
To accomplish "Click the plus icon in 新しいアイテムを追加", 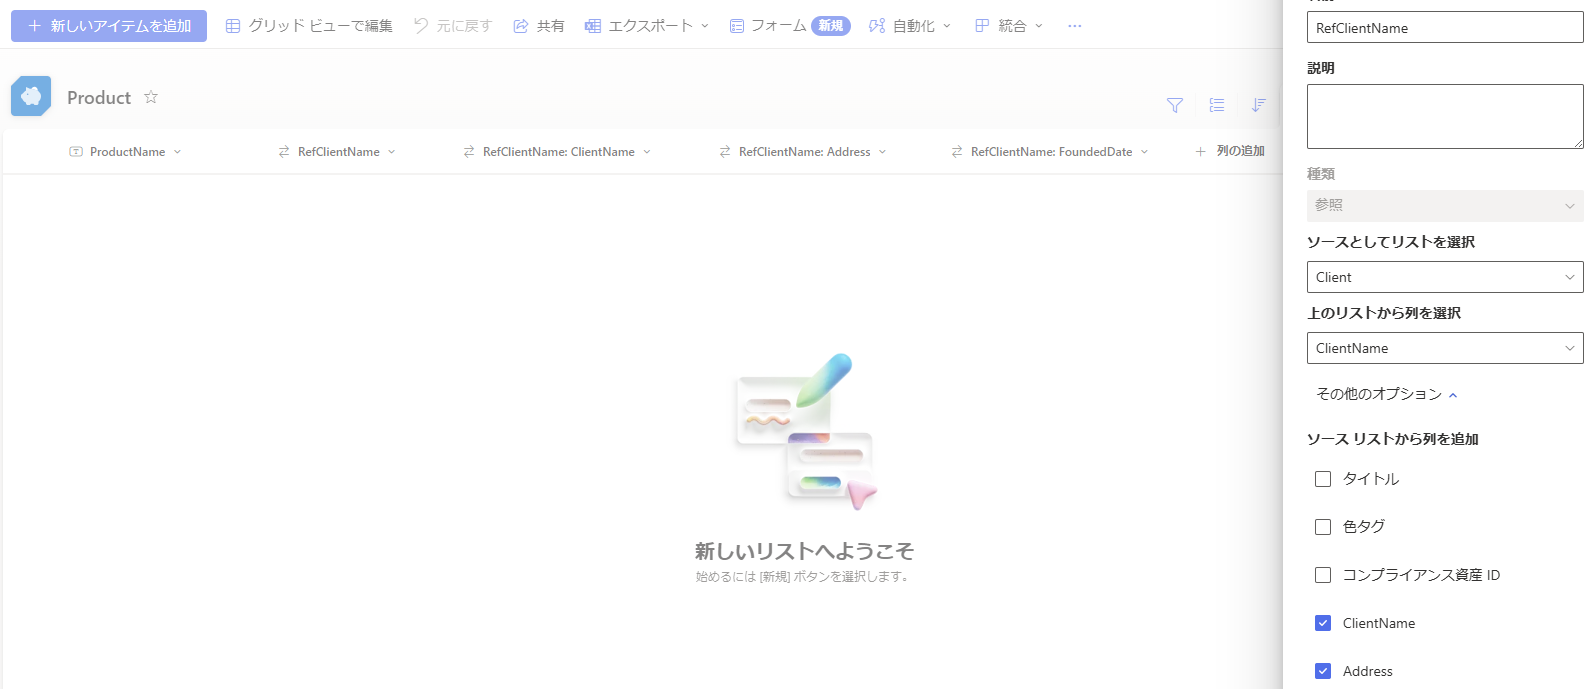I will (34, 26).
